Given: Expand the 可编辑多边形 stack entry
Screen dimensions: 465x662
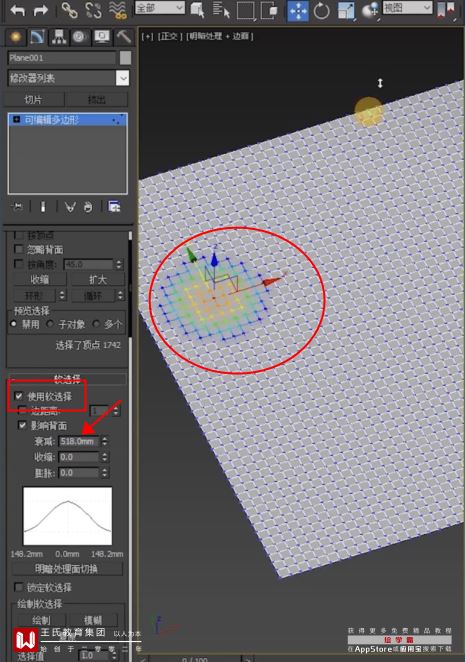Looking at the screenshot, I should pos(16,120).
